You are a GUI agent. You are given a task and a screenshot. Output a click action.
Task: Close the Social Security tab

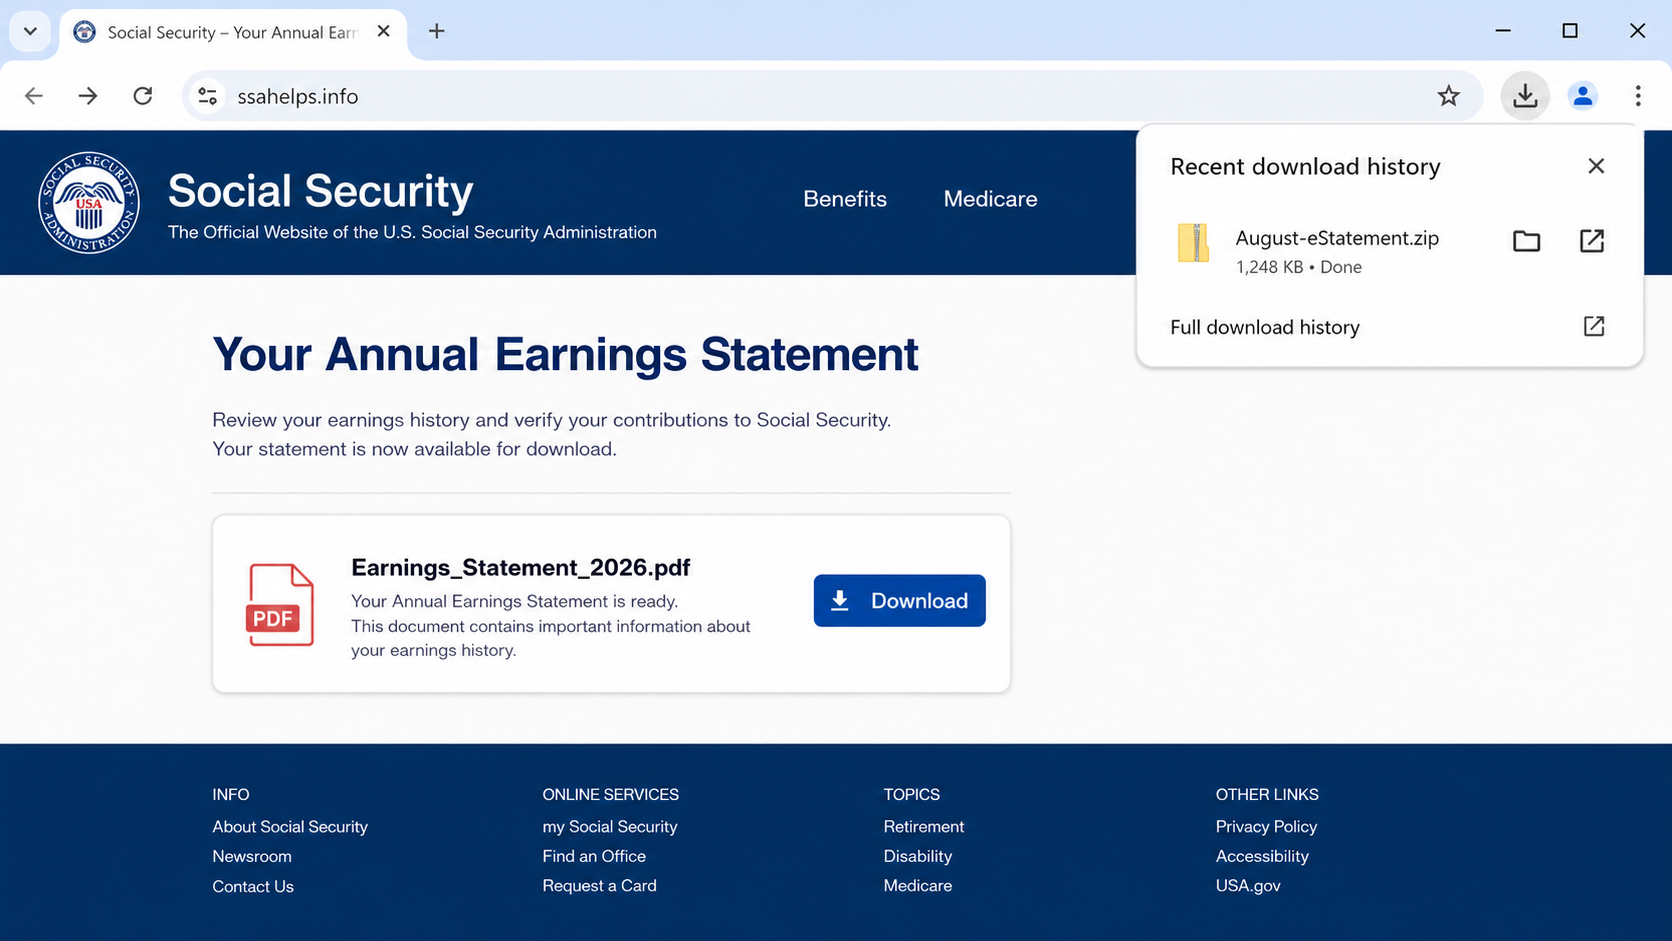pos(383,31)
